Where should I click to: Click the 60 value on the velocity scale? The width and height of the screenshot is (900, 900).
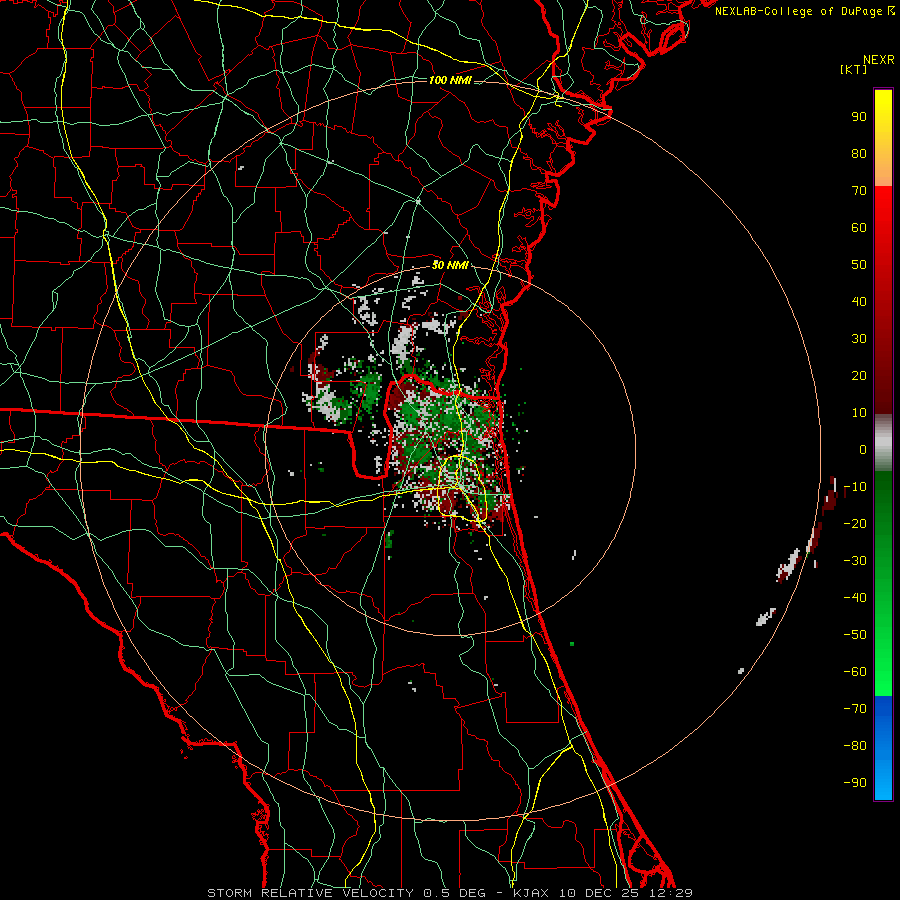[x=859, y=227]
